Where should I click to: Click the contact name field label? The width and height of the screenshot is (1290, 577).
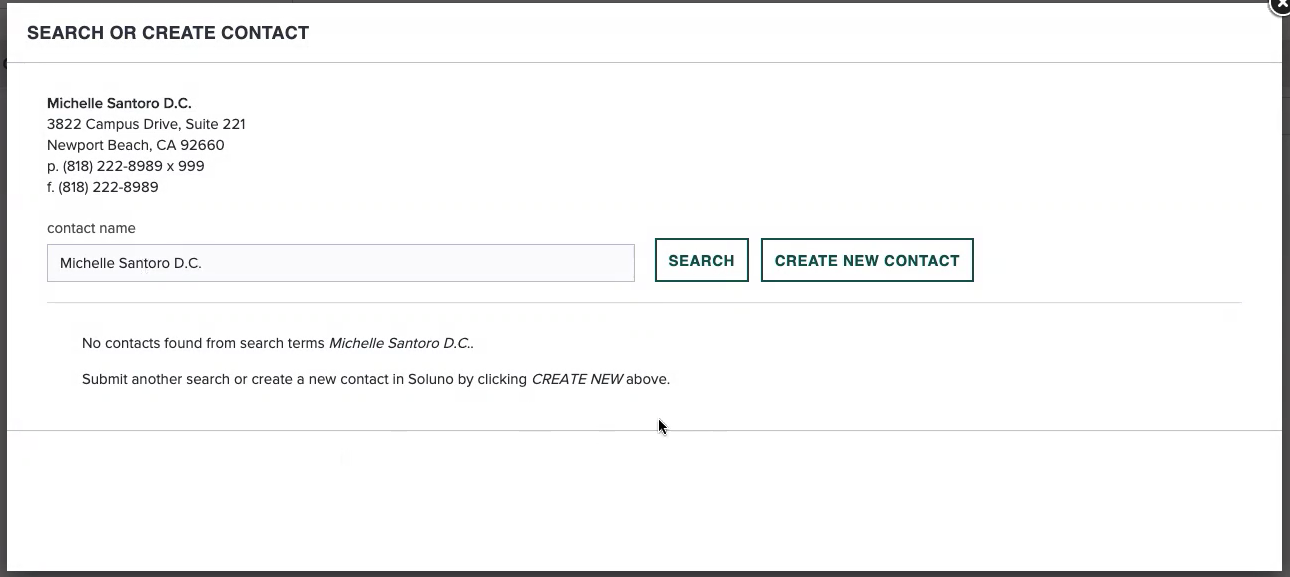pyautogui.click(x=91, y=228)
